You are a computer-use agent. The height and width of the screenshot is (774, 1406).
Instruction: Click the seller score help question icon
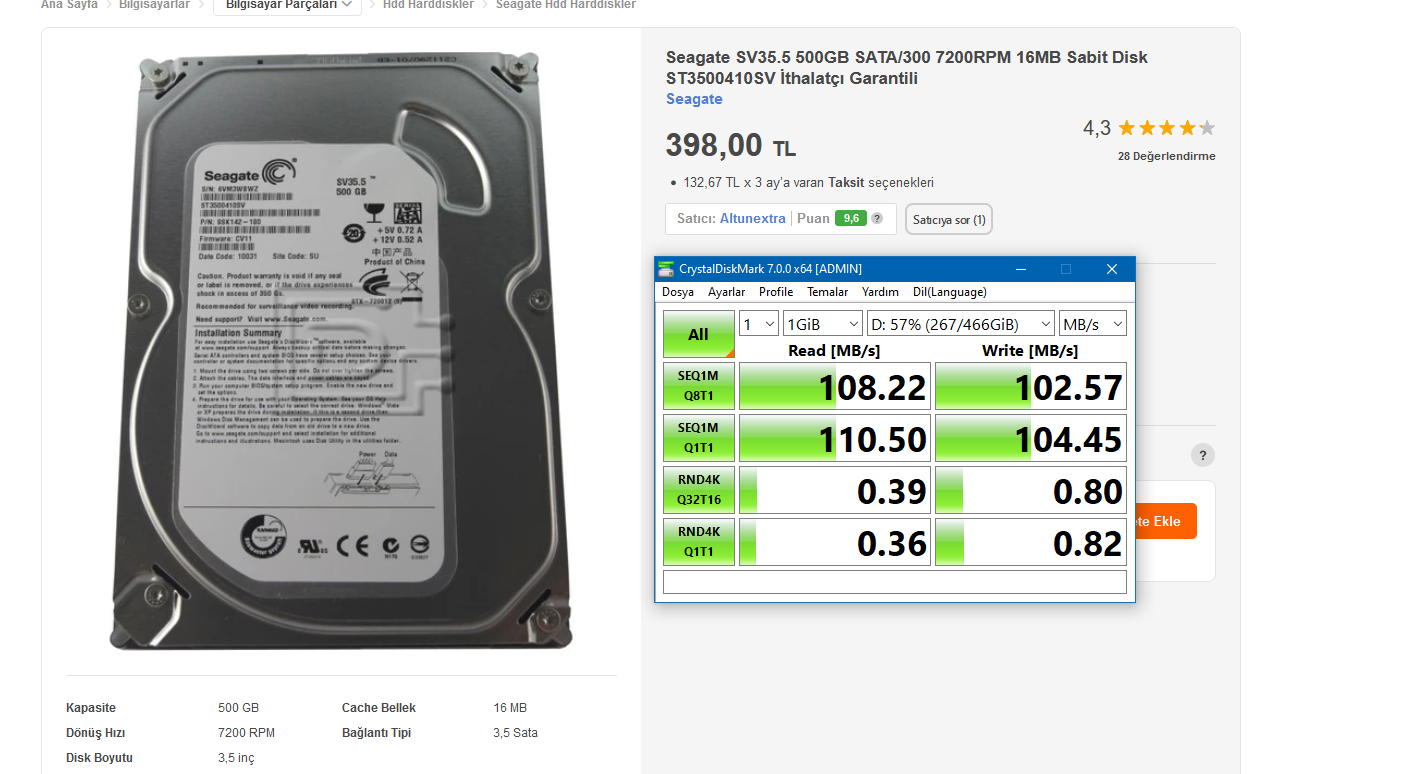click(877, 218)
